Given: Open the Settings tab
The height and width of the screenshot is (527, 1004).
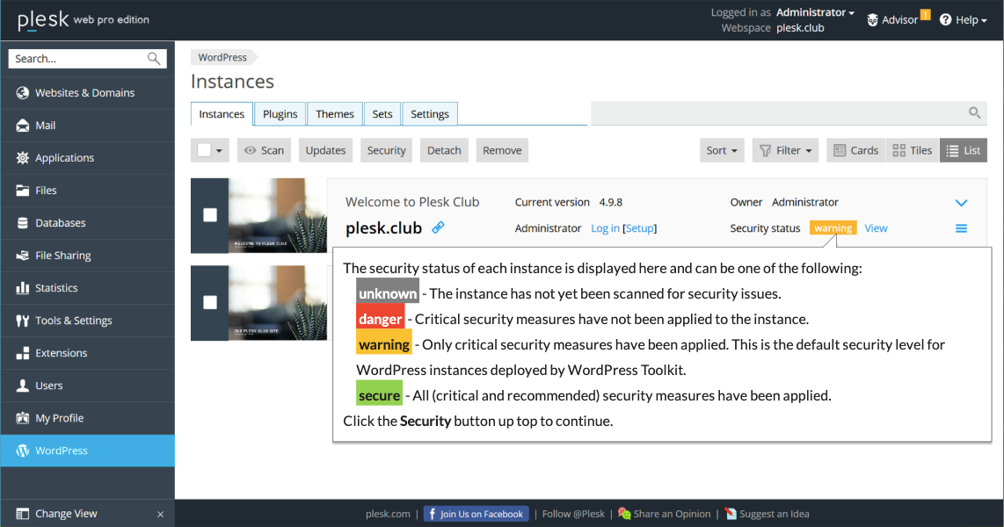Looking at the screenshot, I should point(430,114).
